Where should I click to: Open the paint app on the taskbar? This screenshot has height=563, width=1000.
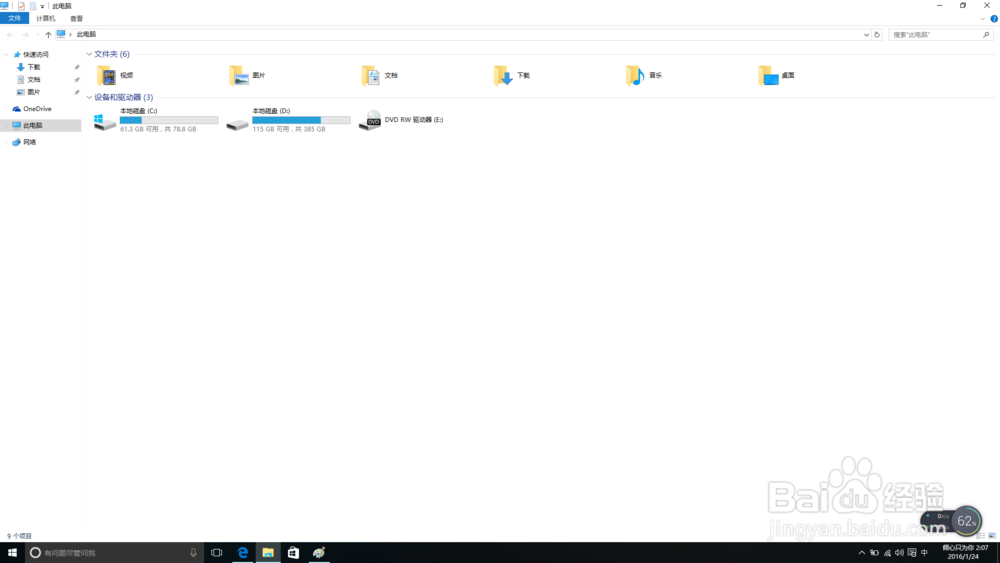click(319, 553)
